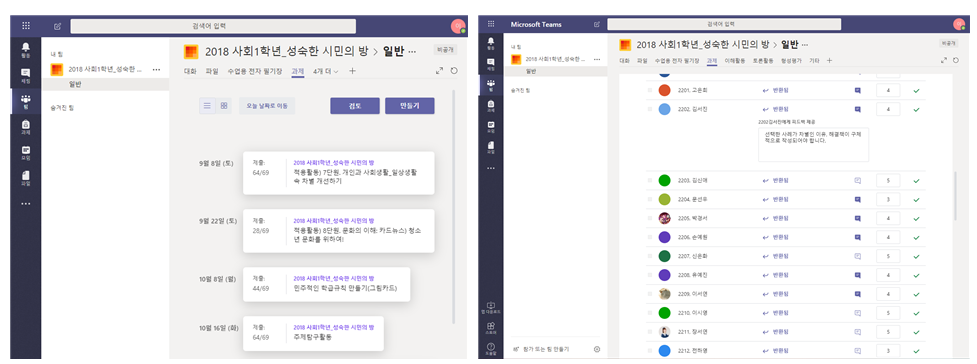Image resolution: width=977 pixels, height=364 pixels.
Task: Open more apps ellipsis in left window sidebar
Action: tap(26, 203)
